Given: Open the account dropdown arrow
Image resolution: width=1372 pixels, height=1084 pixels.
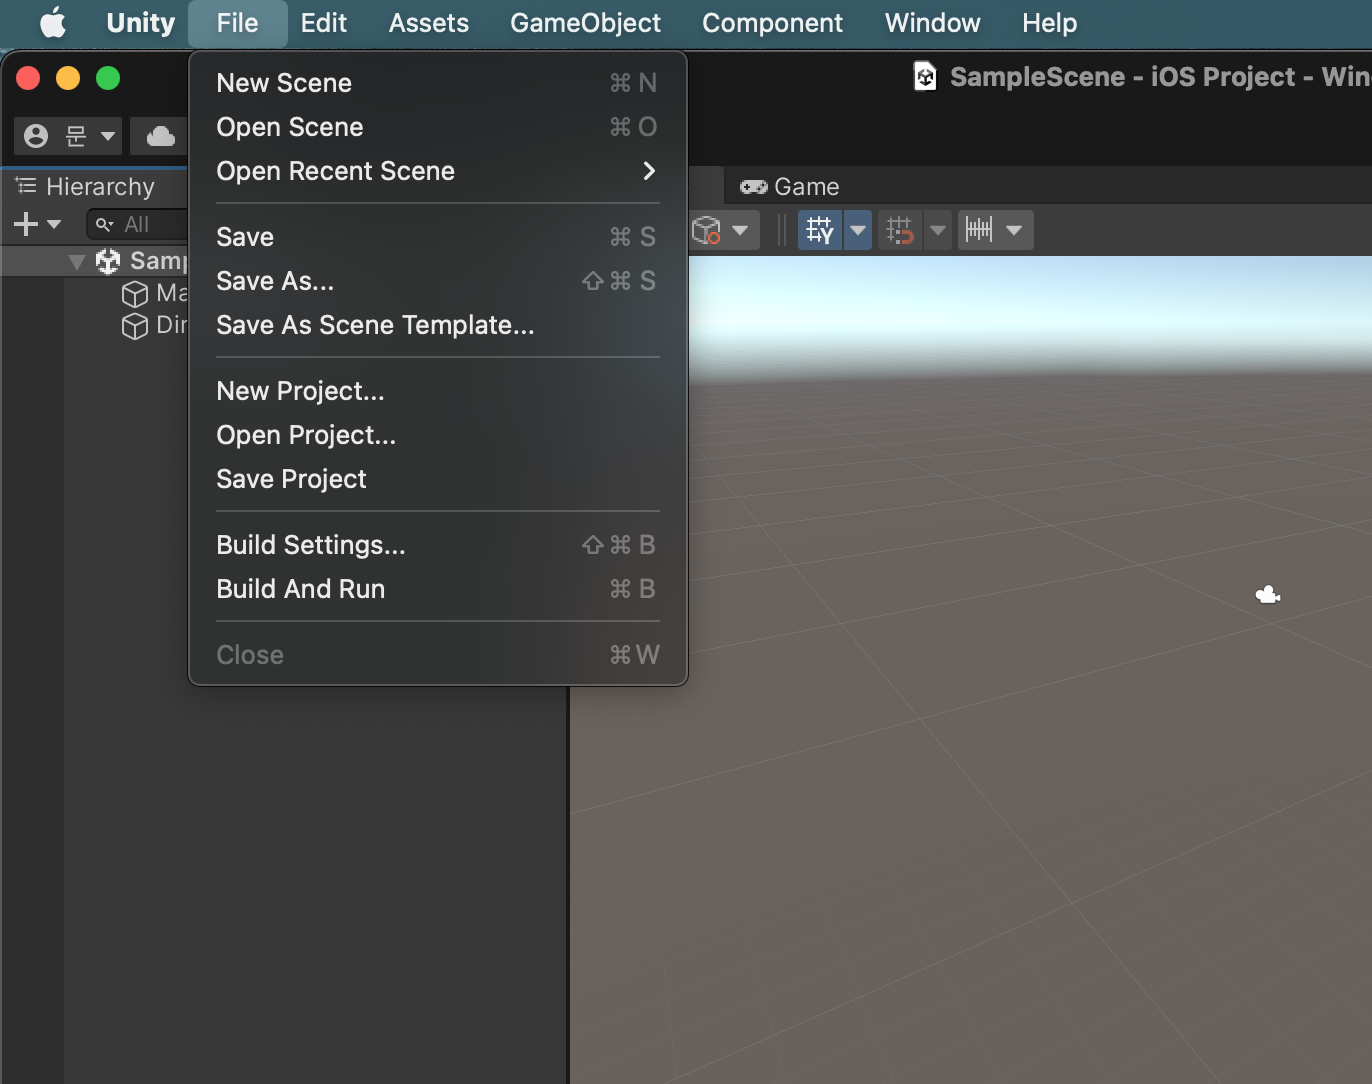Looking at the screenshot, I should coord(108,136).
